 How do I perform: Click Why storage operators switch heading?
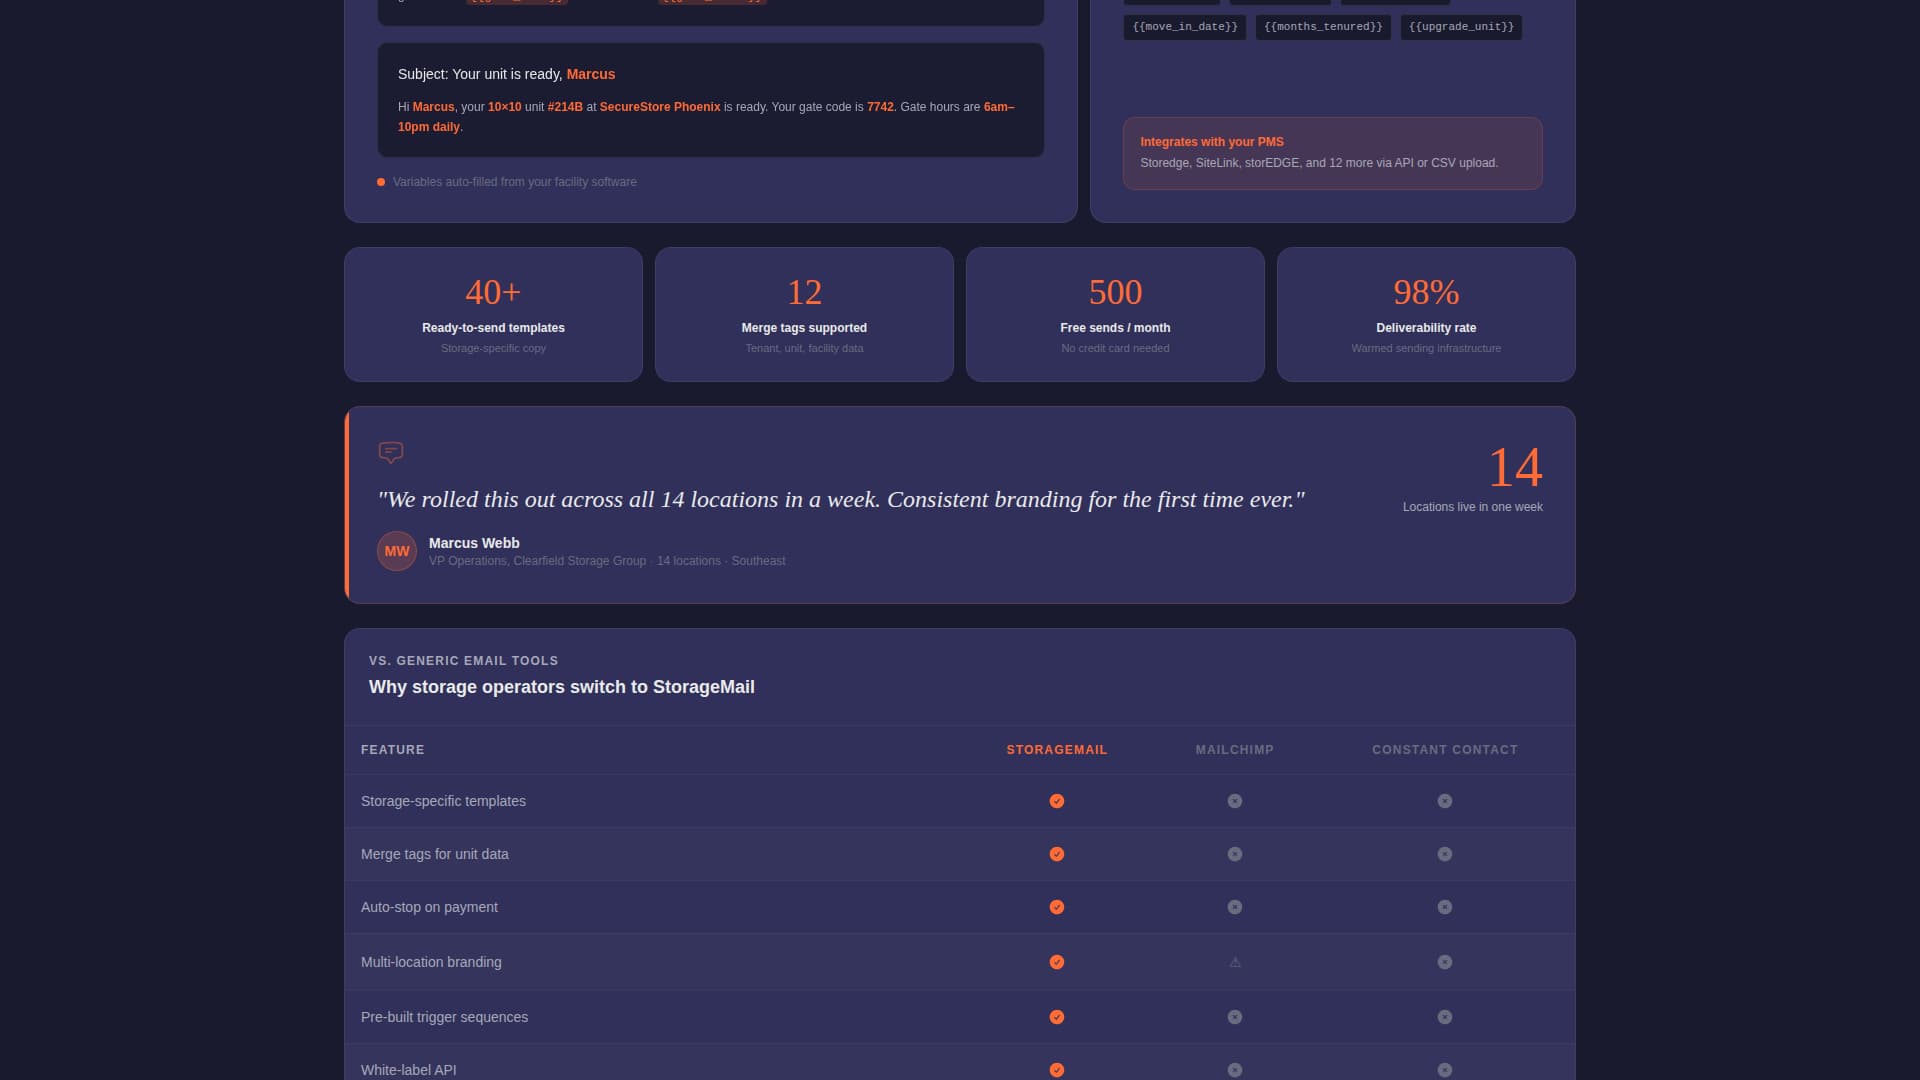tap(561, 687)
